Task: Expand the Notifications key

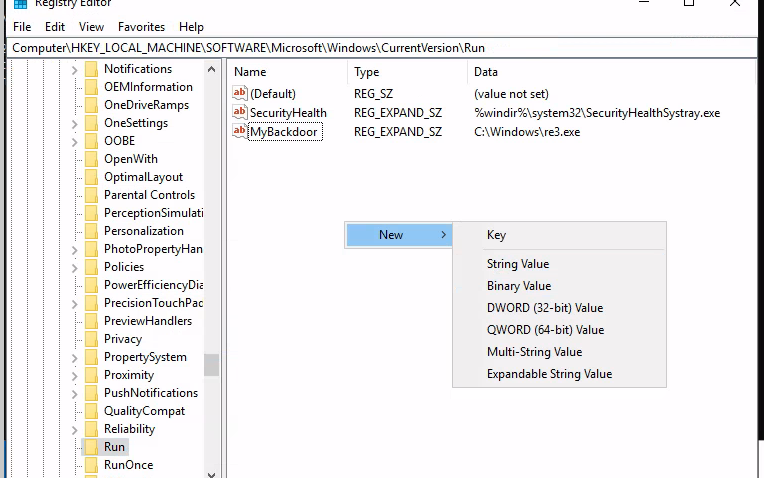Action: pyautogui.click(x=75, y=70)
